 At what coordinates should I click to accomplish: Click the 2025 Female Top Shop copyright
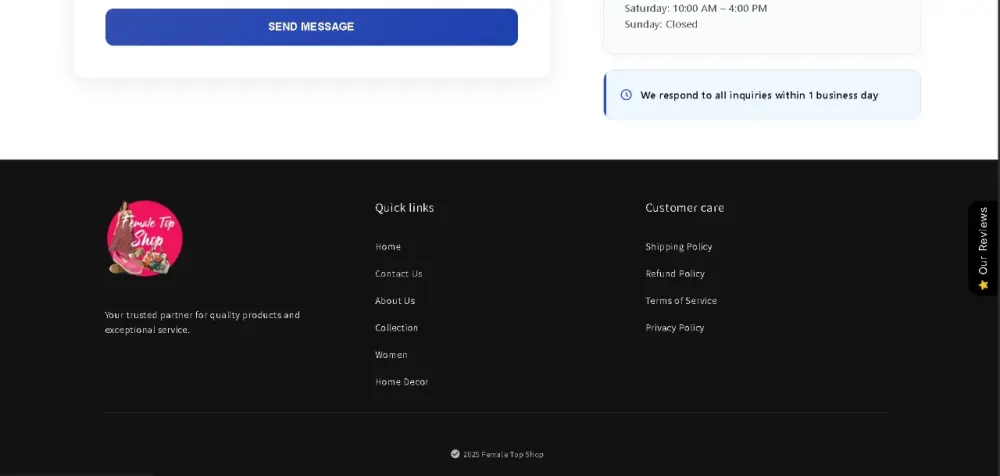pos(503,454)
